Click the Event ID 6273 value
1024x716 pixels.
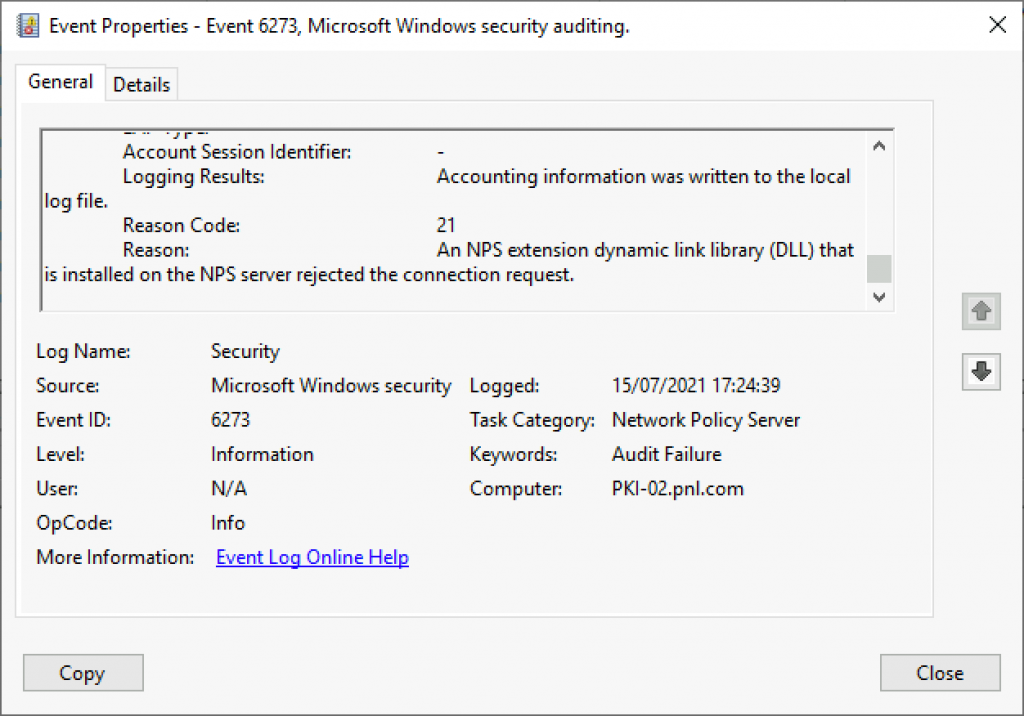(230, 420)
